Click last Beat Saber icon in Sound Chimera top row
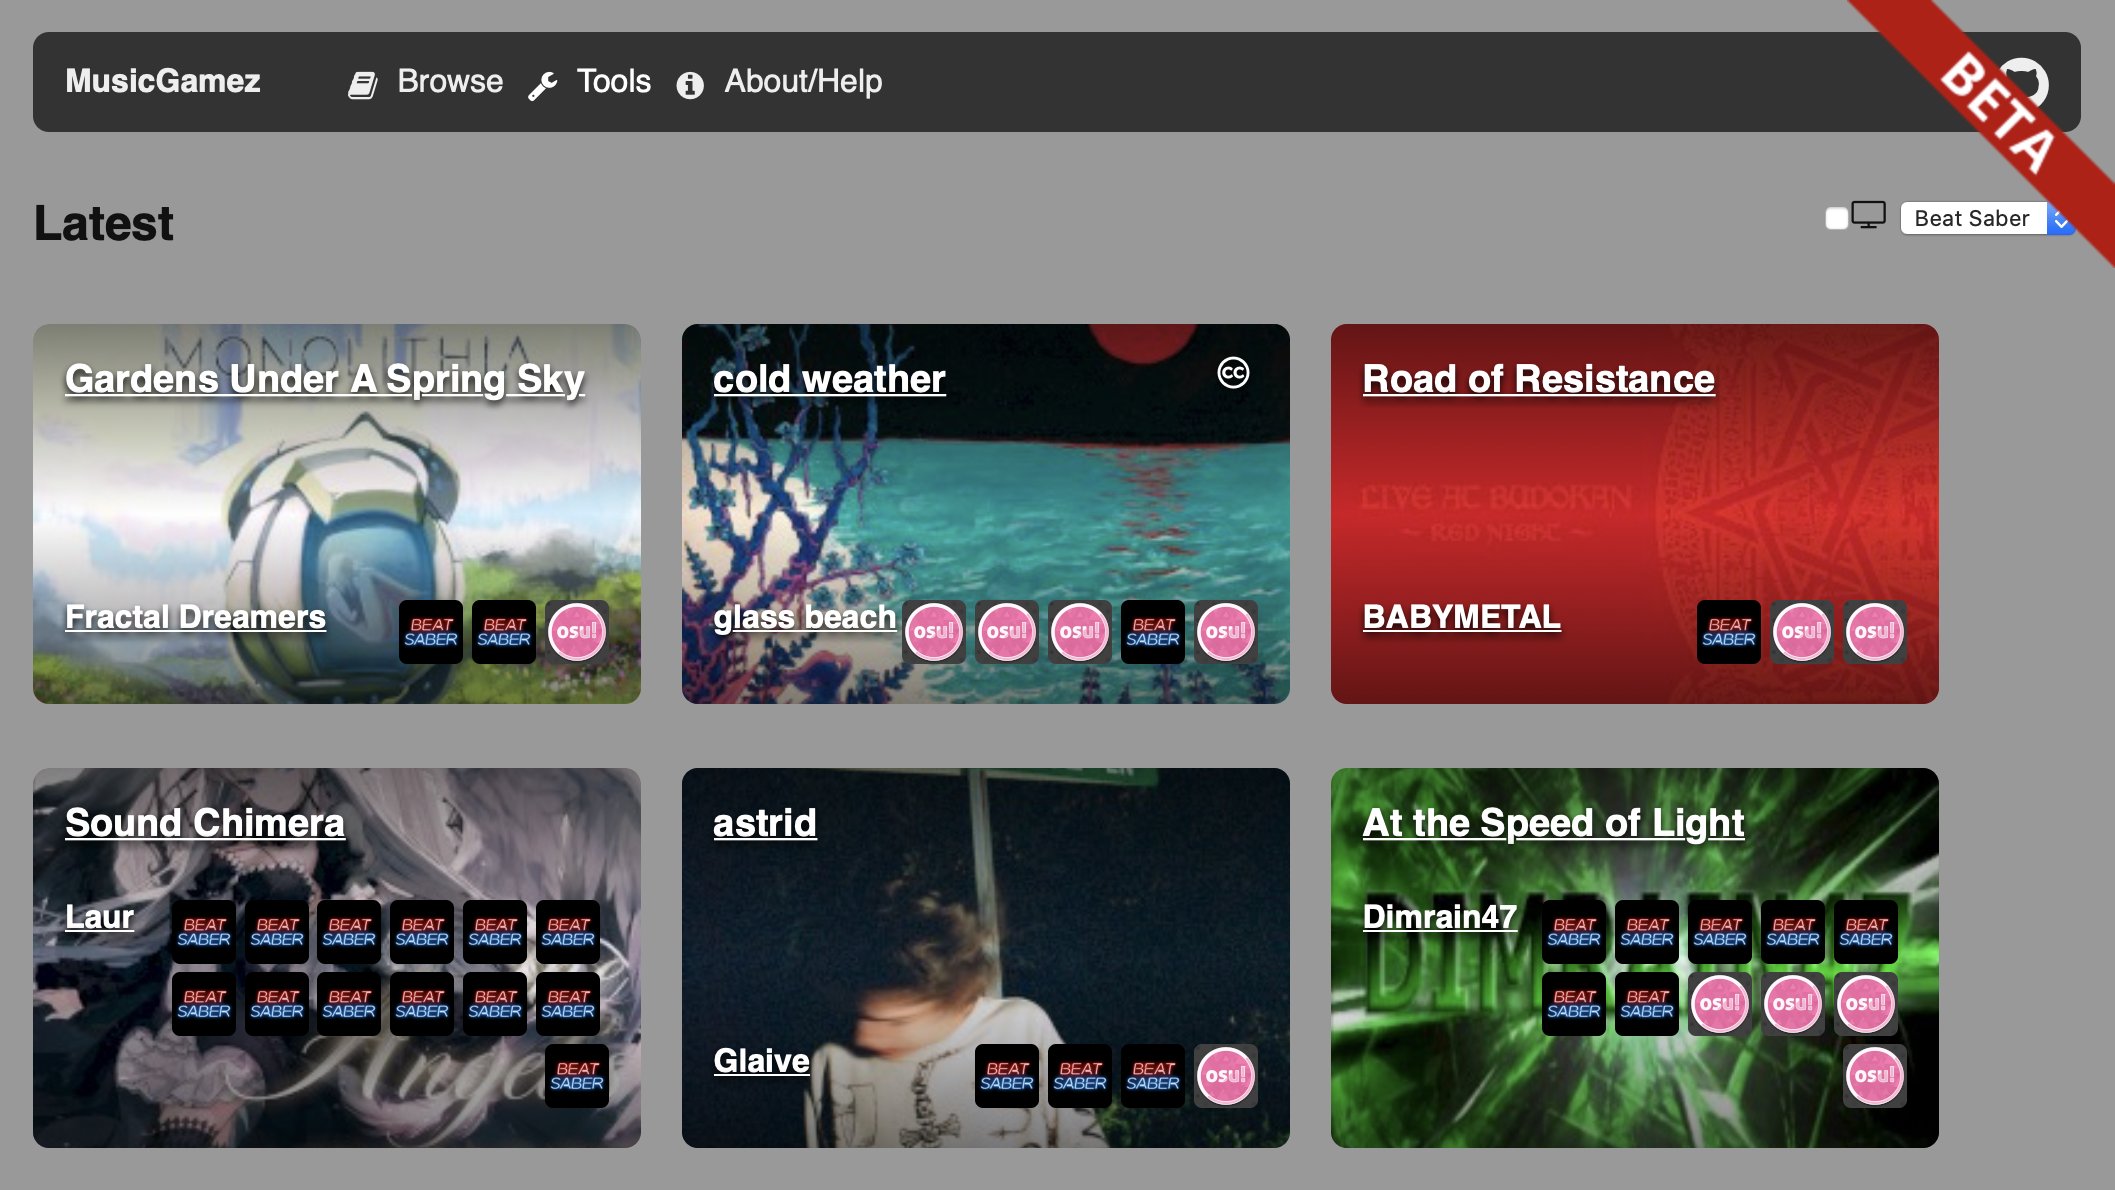 [568, 932]
